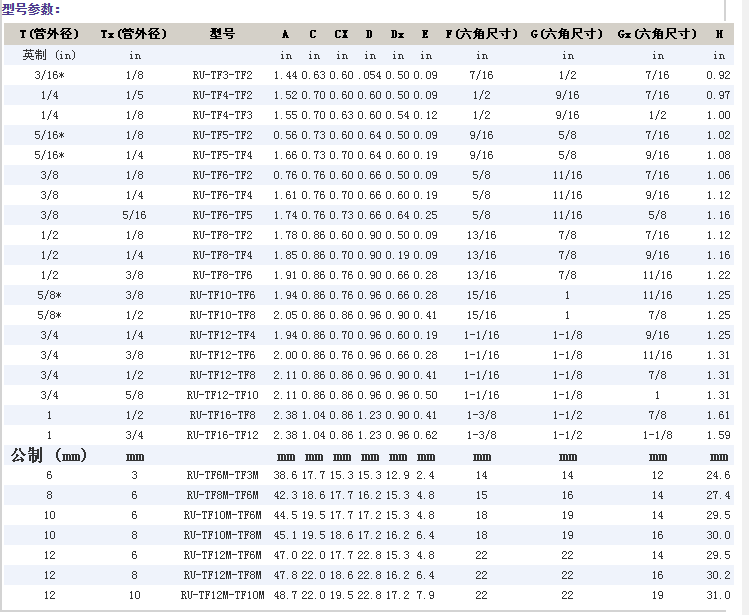Click A value 48.7 in RU-TF12M-TF10M row
Viewport: 749px width, 615px height.
coord(285,595)
